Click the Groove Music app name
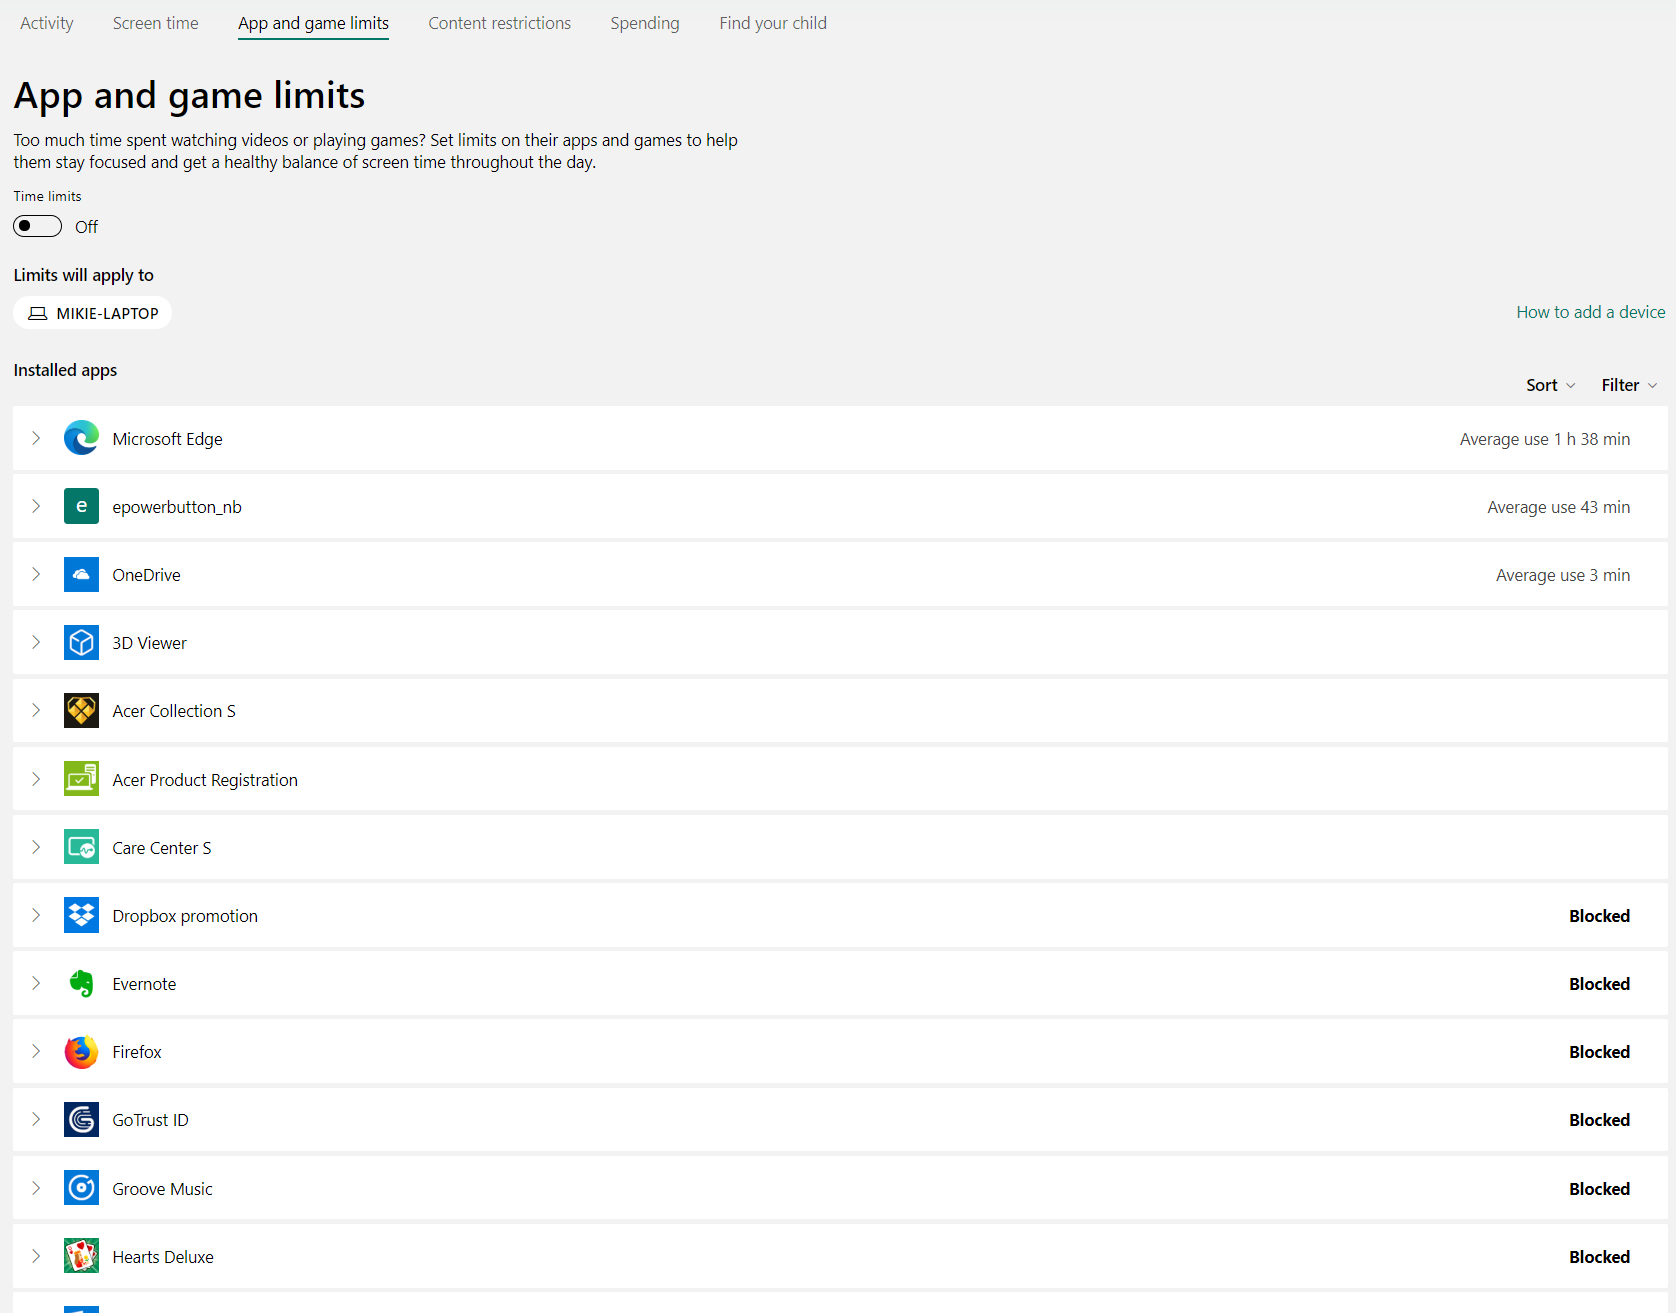The width and height of the screenshot is (1676, 1313). 162,1189
